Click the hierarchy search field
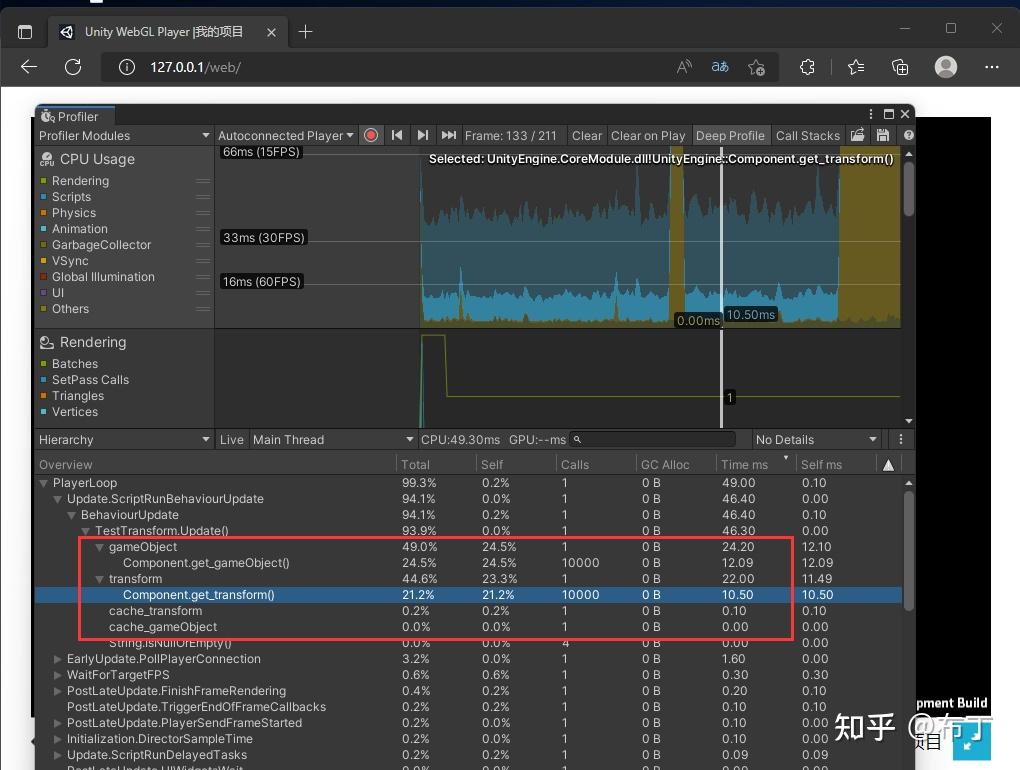The image size is (1020, 770). [652, 440]
